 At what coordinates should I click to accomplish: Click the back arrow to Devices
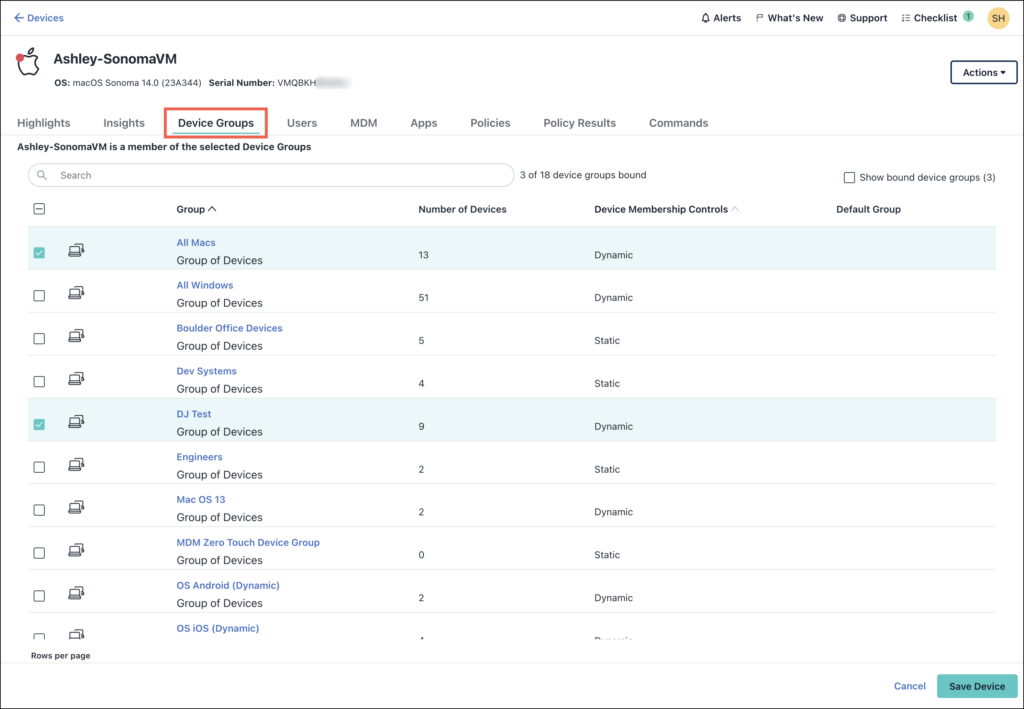[19, 18]
